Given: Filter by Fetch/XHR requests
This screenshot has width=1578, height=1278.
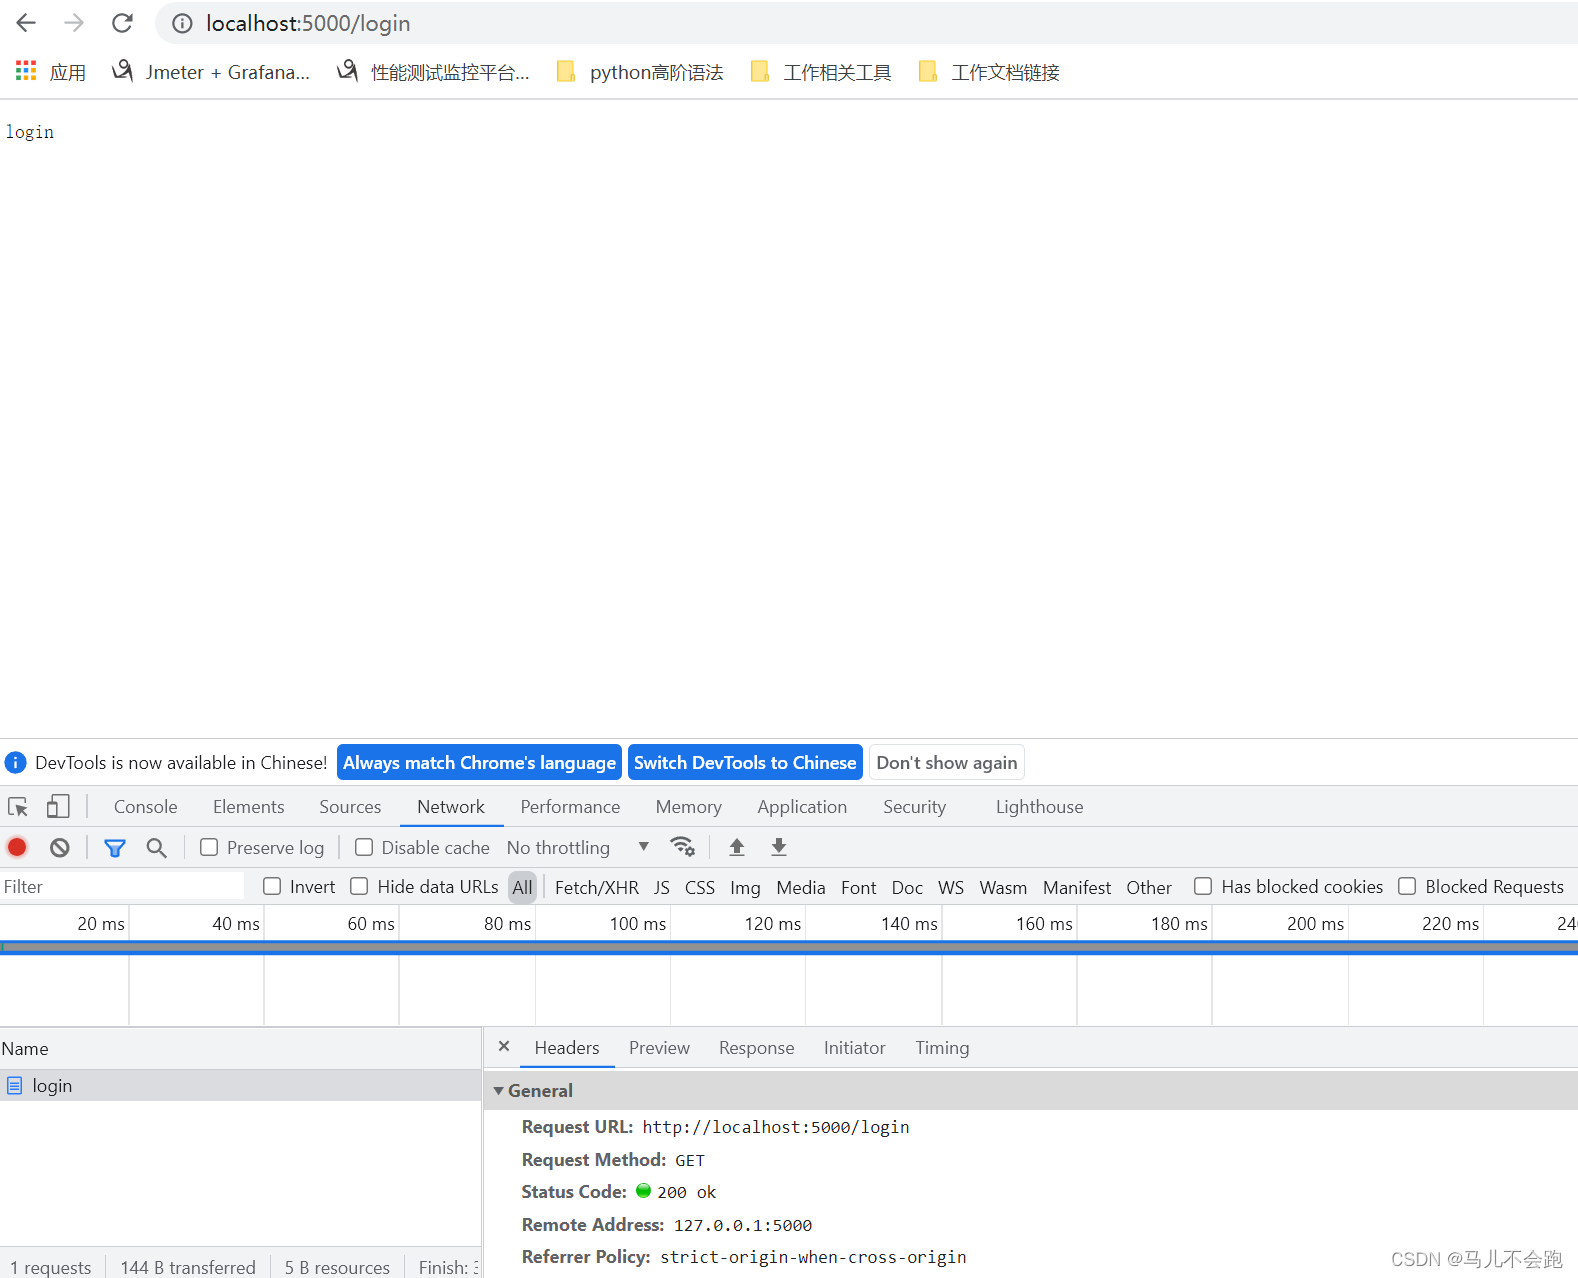Looking at the screenshot, I should click(597, 887).
